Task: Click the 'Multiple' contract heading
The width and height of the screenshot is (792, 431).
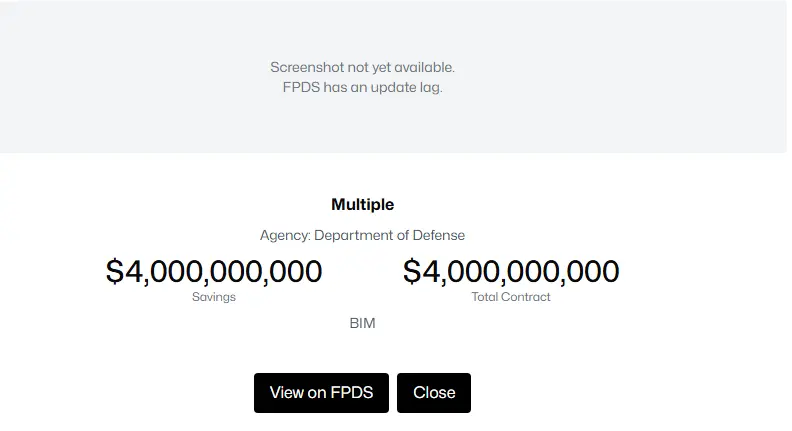Action: [362, 204]
